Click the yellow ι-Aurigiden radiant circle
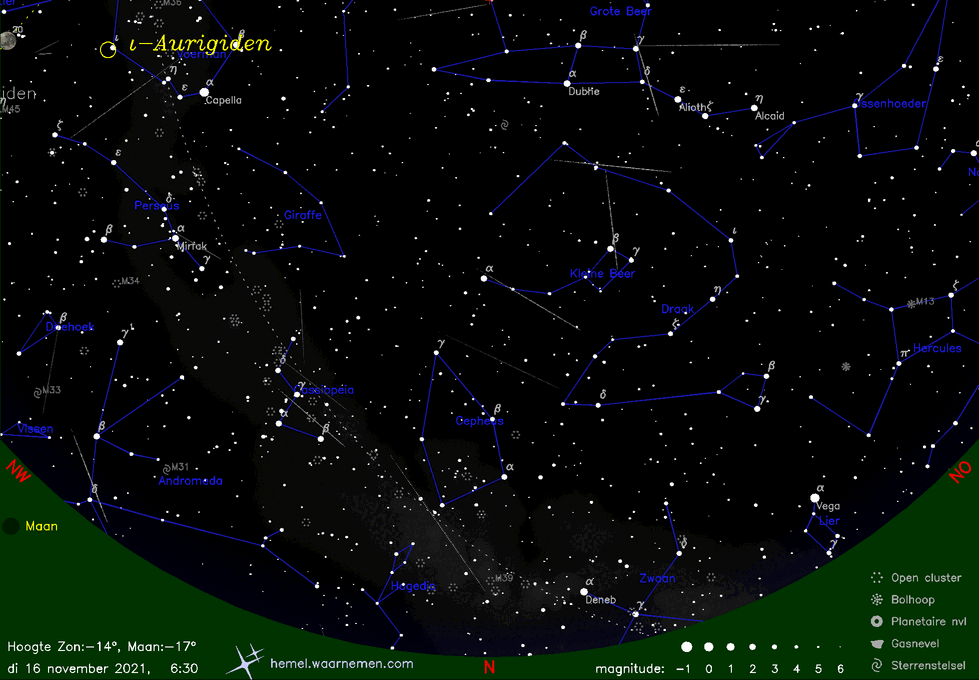The image size is (979, 680). coord(108,49)
